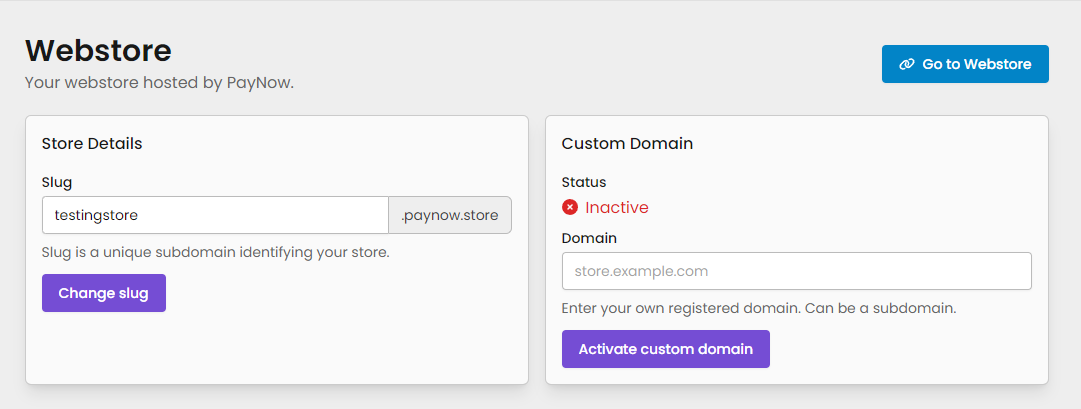This screenshot has height=409, width=1081.
Task: Click the Slug field label
Action: pos(57,182)
